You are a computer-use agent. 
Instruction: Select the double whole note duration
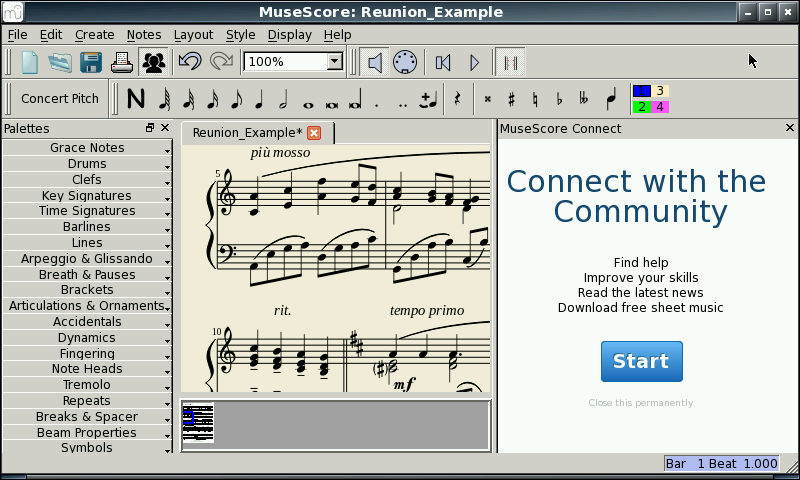click(x=332, y=105)
